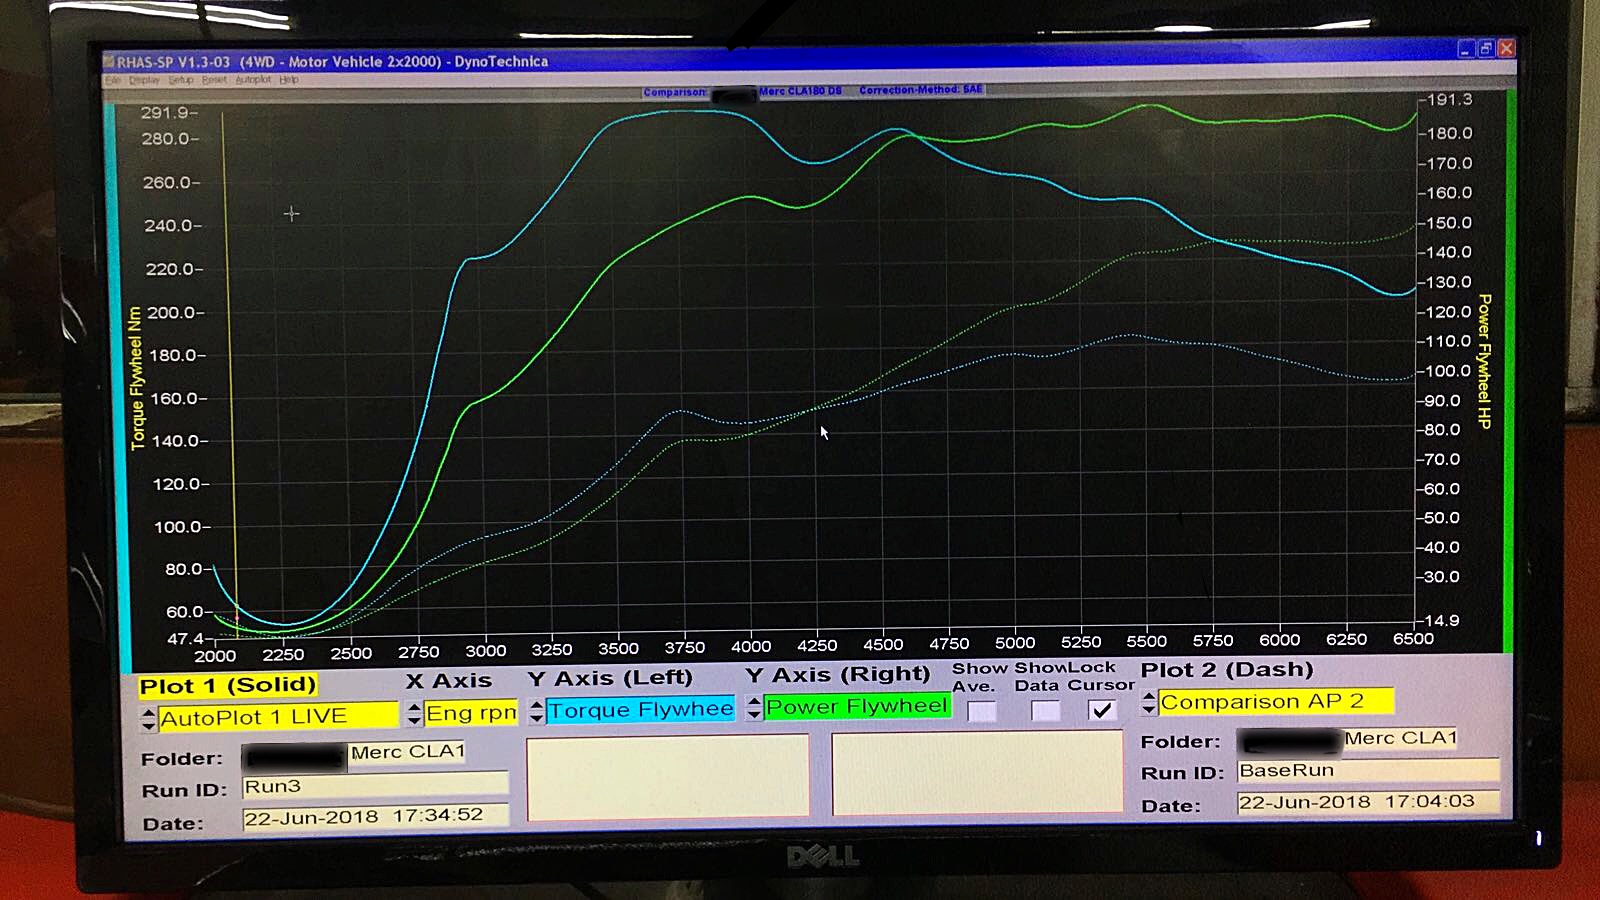The image size is (1600, 900).
Task: Click the crosshair cursor marker on the graph
Action: (291, 214)
